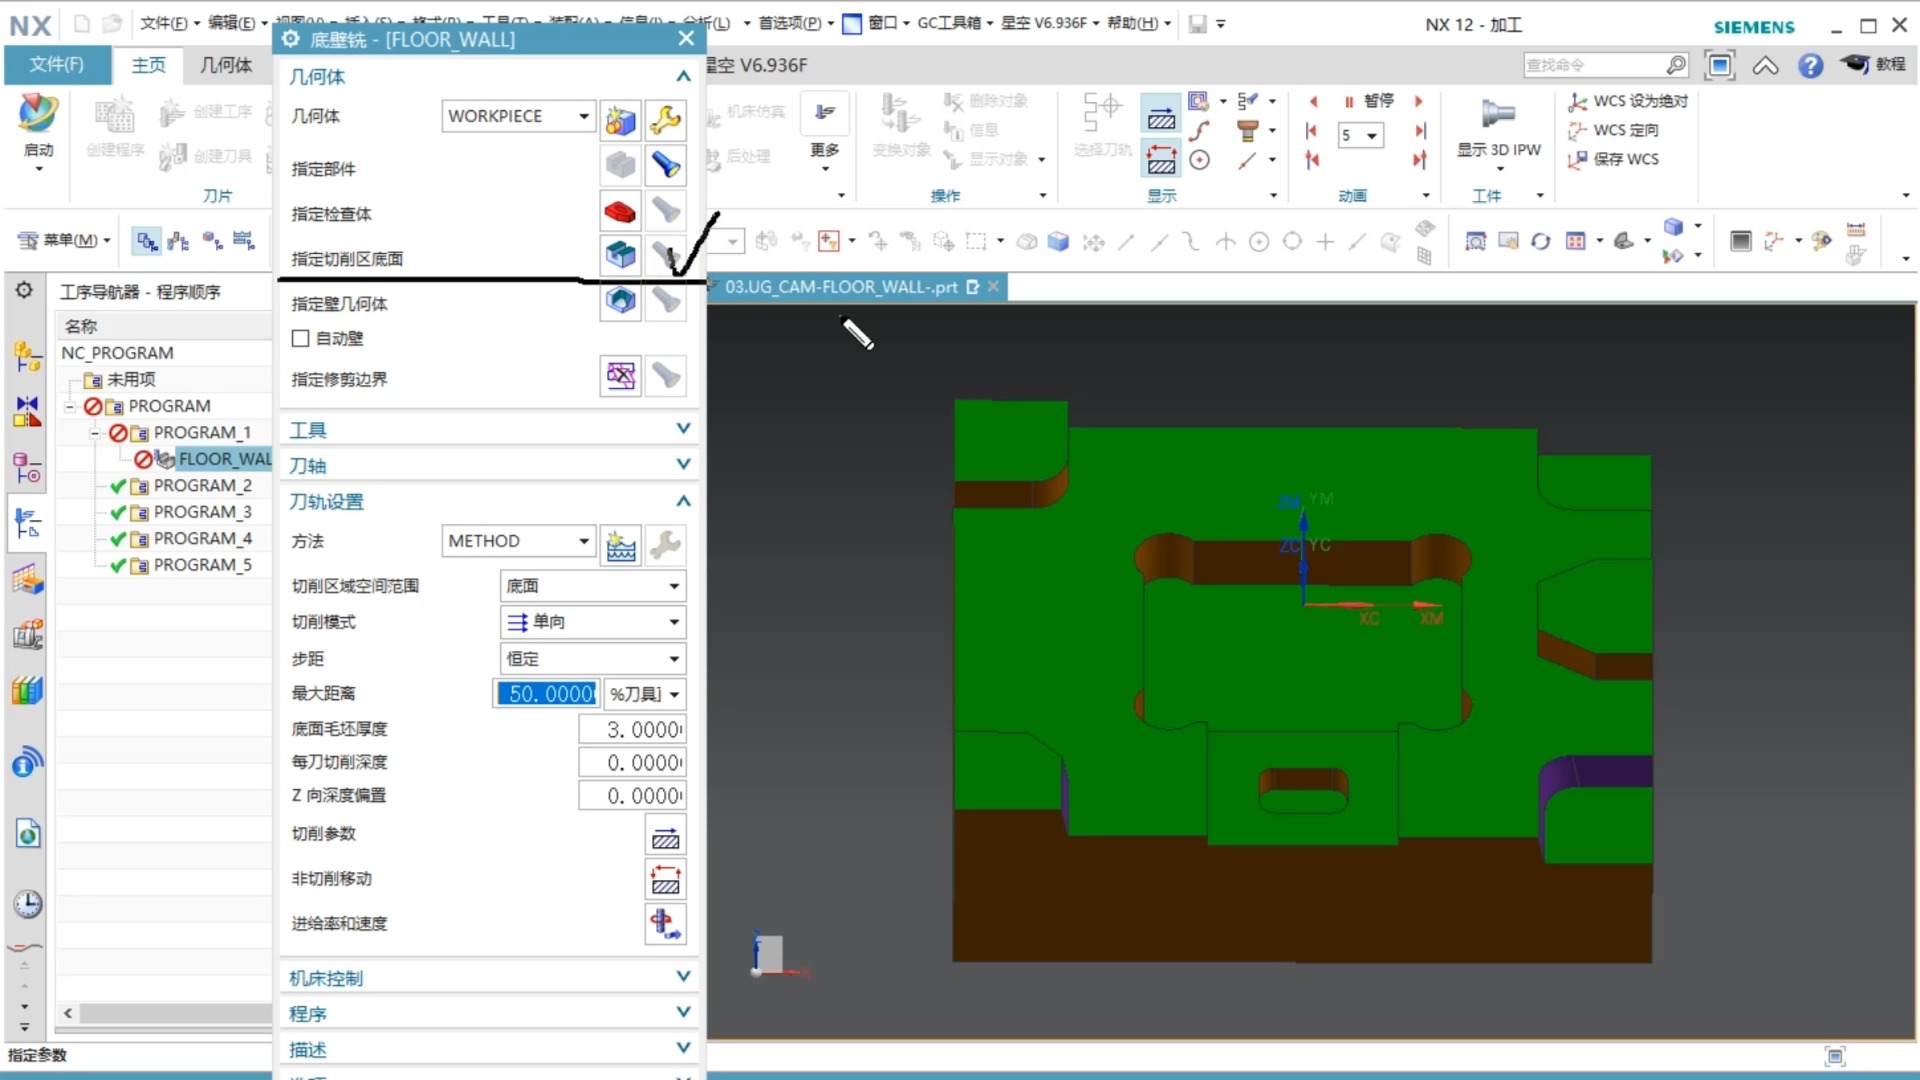1920x1080 pixels.
Task: Expand the 工具 (Tool) section
Action: coord(683,429)
